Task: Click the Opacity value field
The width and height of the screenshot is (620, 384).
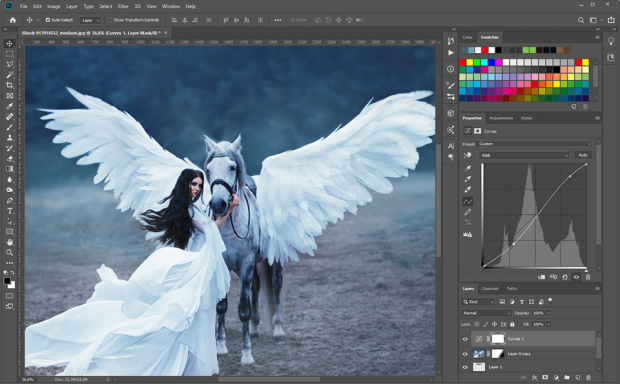Action: (x=538, y=313)
